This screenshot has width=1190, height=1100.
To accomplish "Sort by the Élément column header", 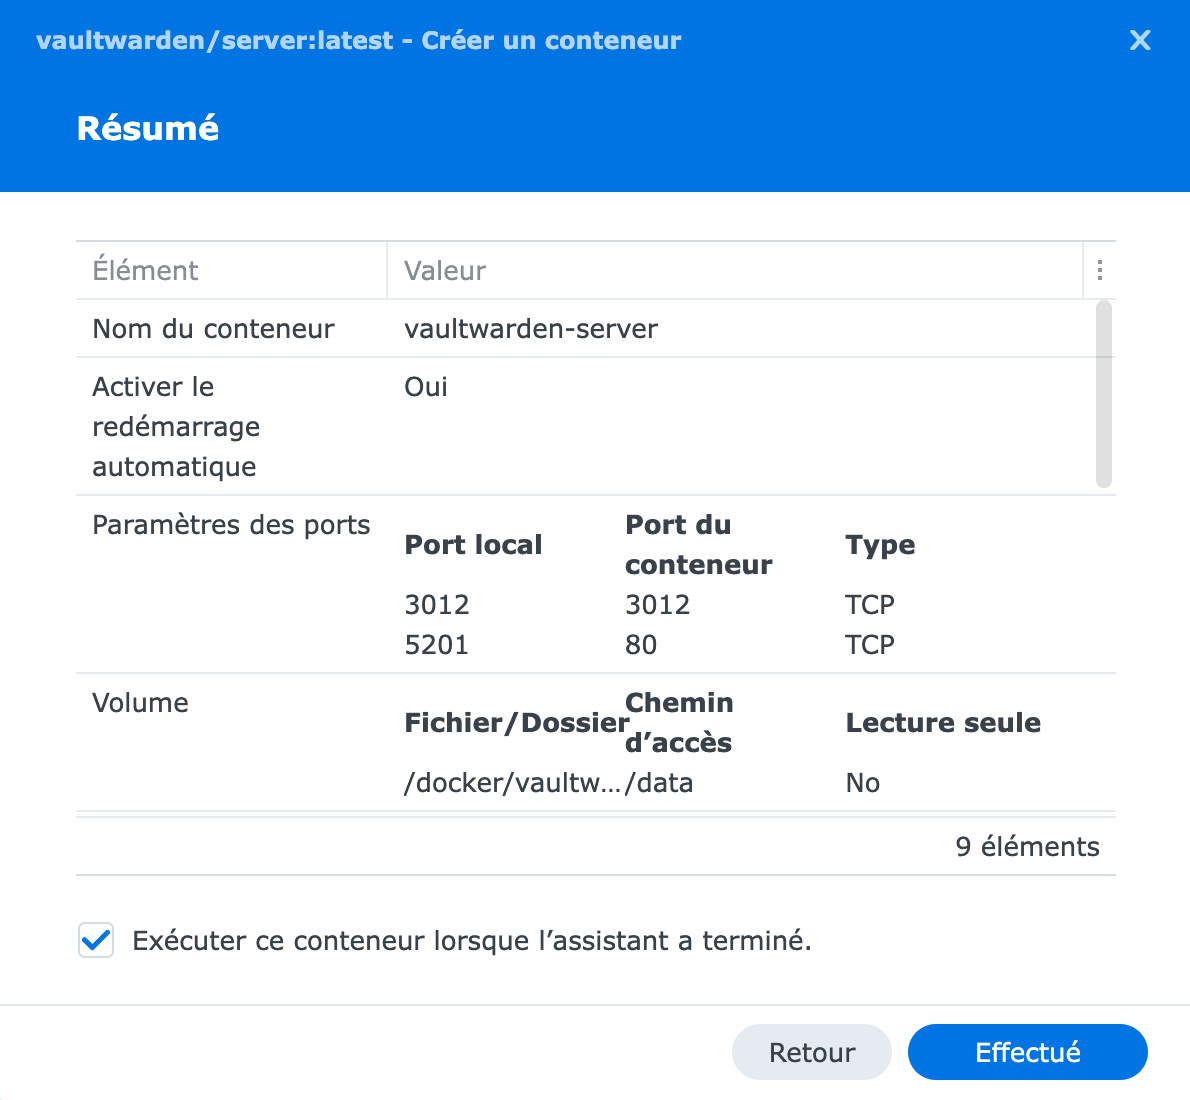I will point(231,270).
